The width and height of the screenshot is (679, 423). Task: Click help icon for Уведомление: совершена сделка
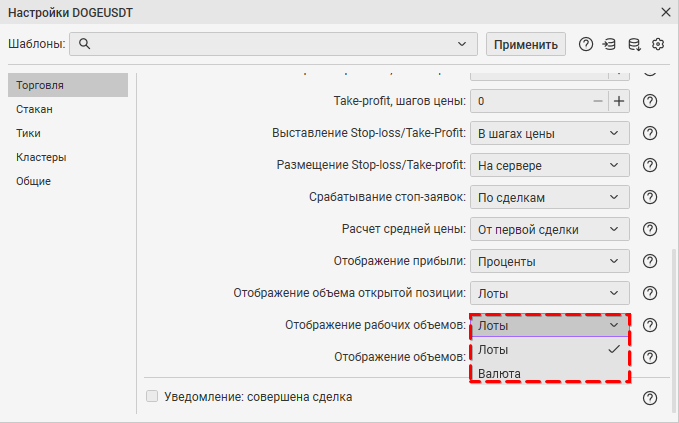[x=649, y=397]
